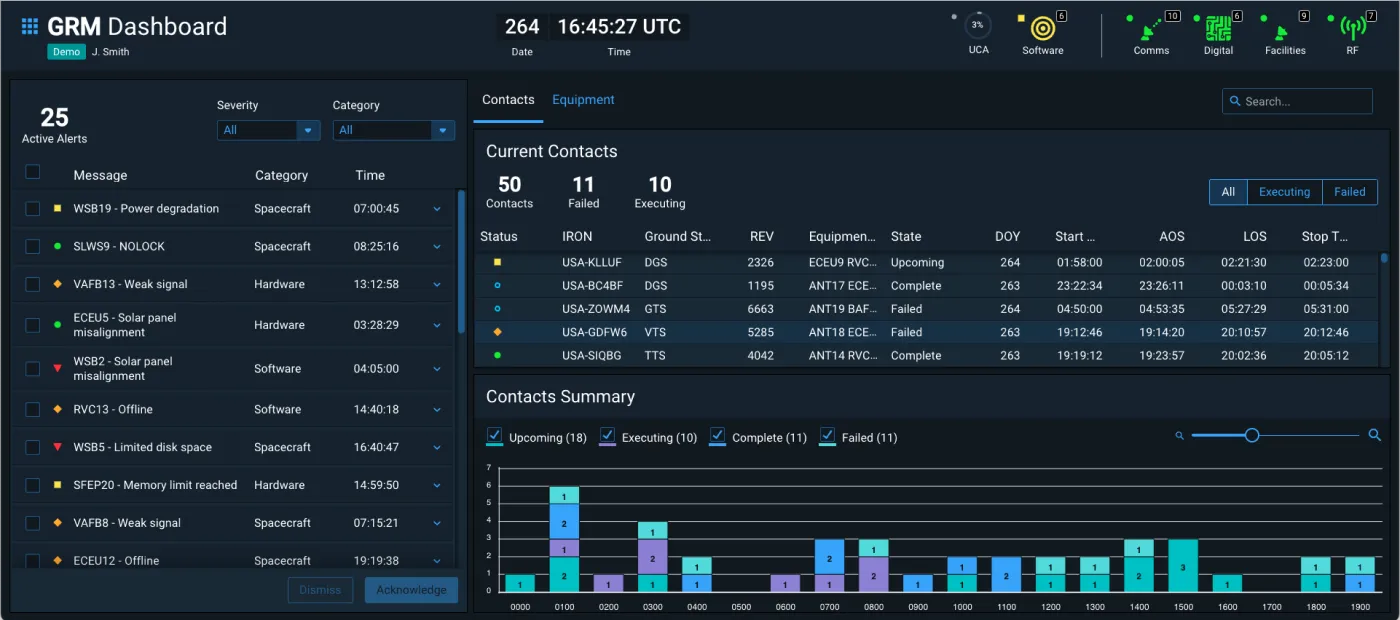Viewport: 1400px width, 620px height.
Task: Open the Category filter dropdown
Action: tap(393, 130)
